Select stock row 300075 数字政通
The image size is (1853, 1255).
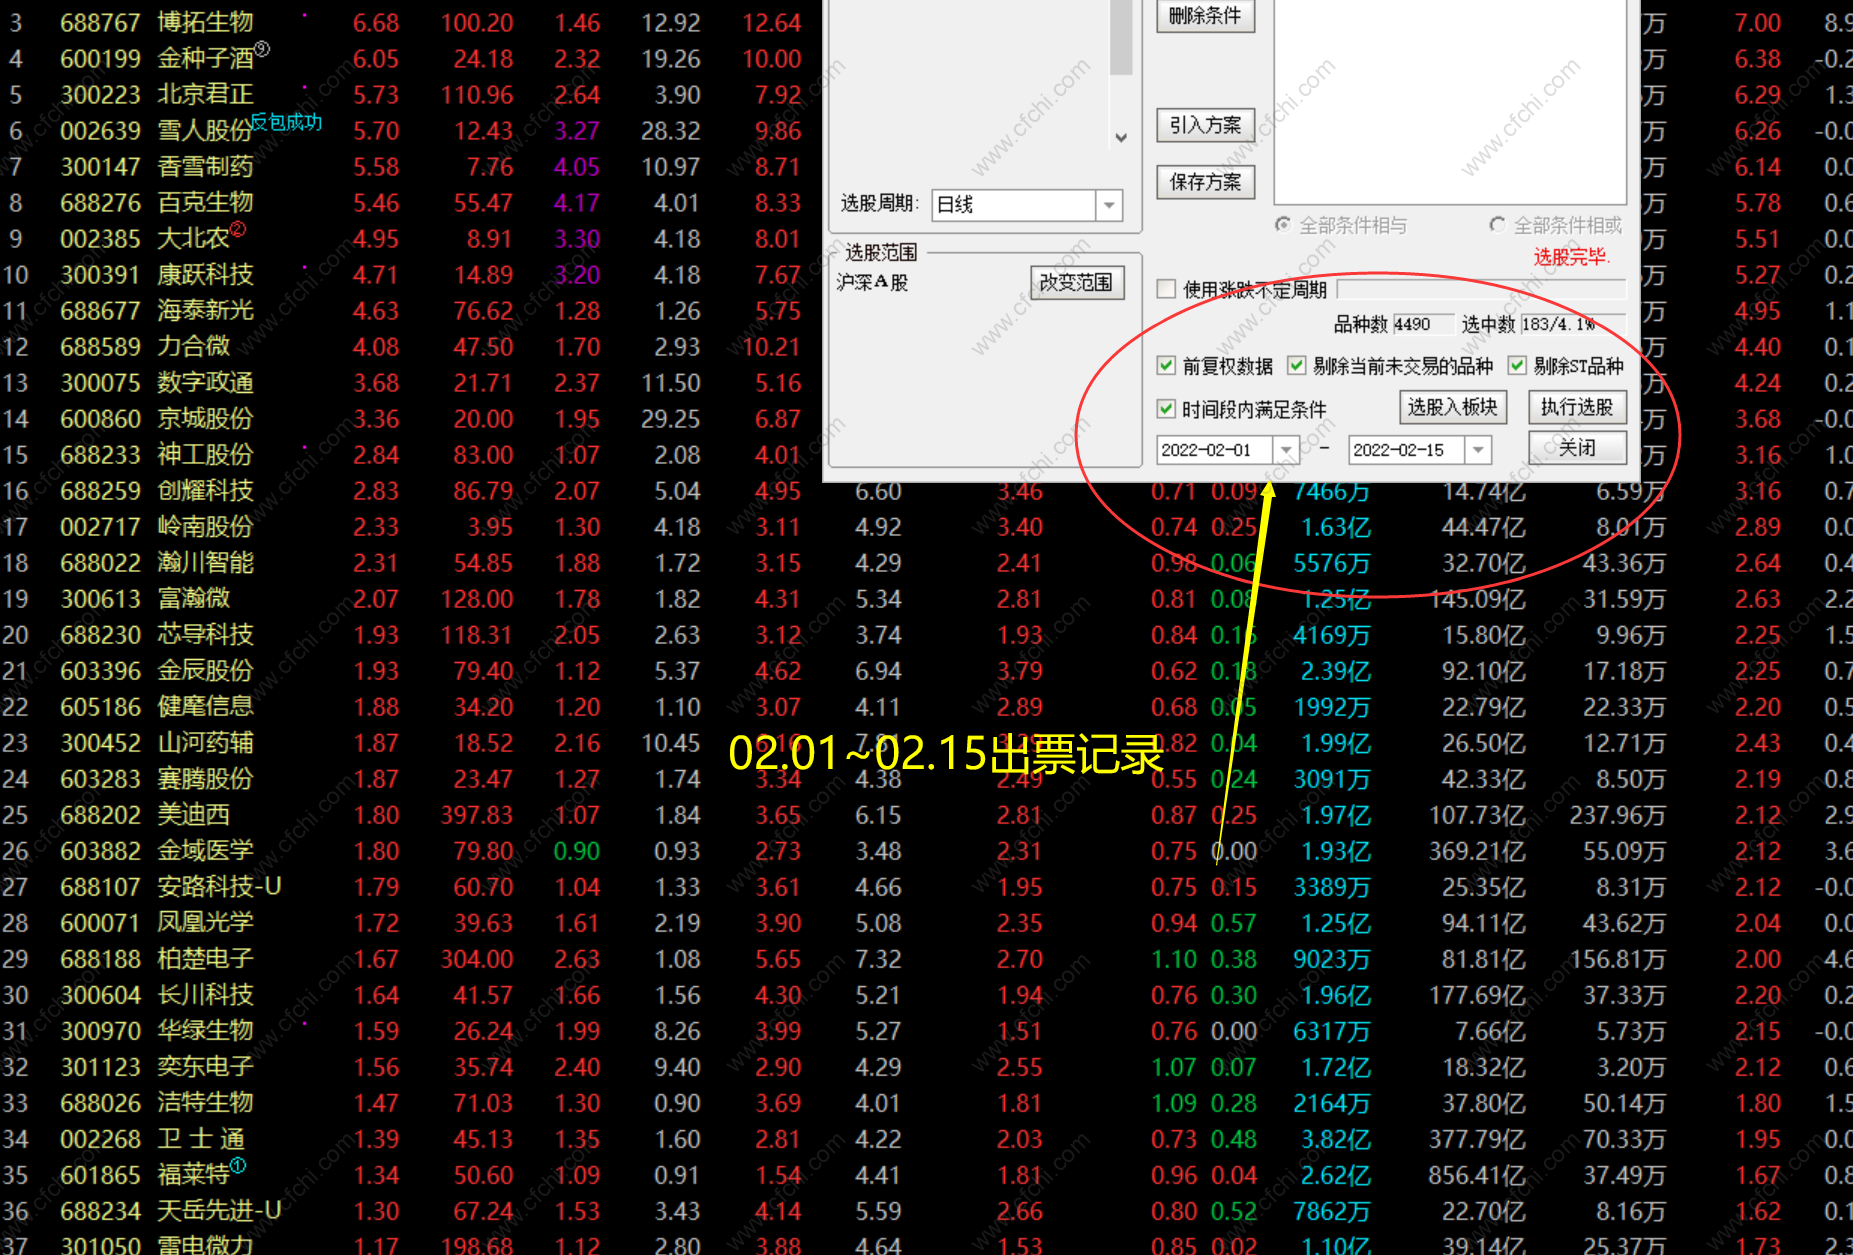coord(156,382)
